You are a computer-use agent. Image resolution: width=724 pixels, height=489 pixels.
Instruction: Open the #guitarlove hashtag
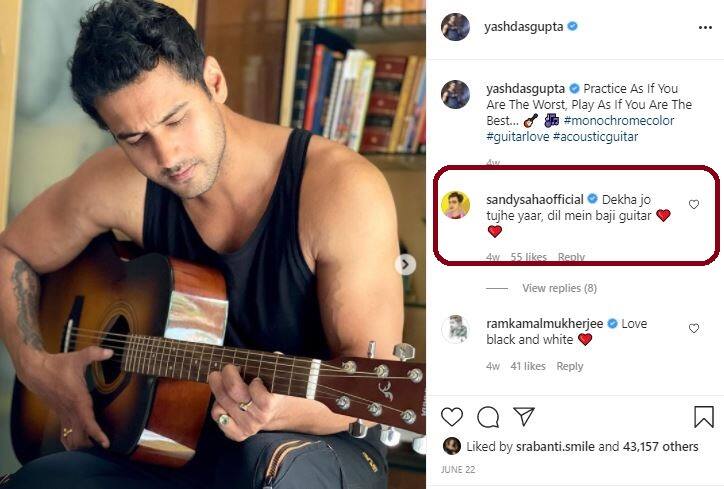(518, 137)
